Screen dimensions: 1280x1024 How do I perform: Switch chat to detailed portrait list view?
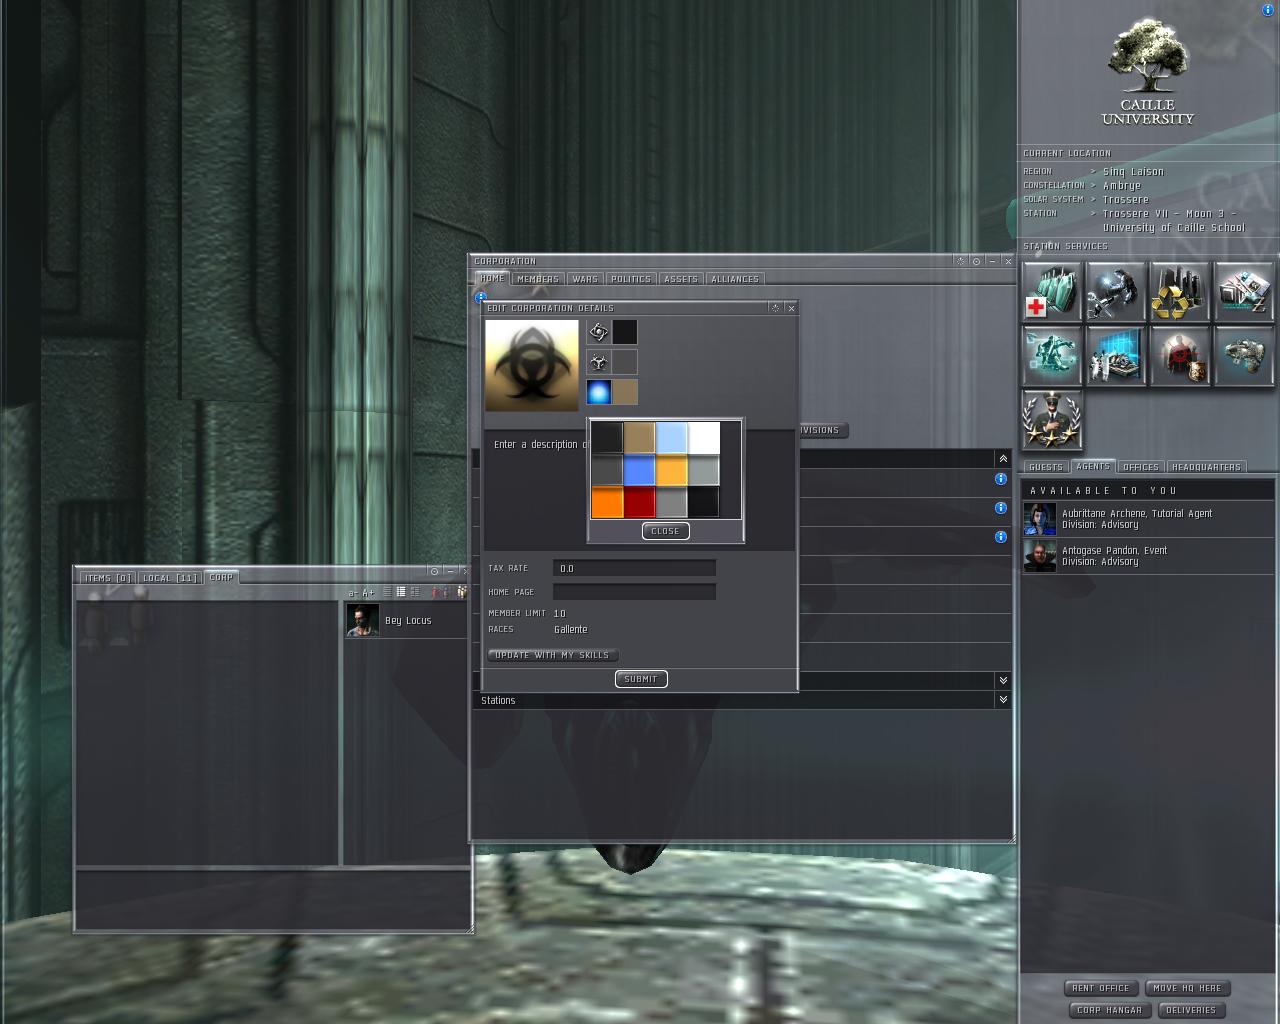415,592
